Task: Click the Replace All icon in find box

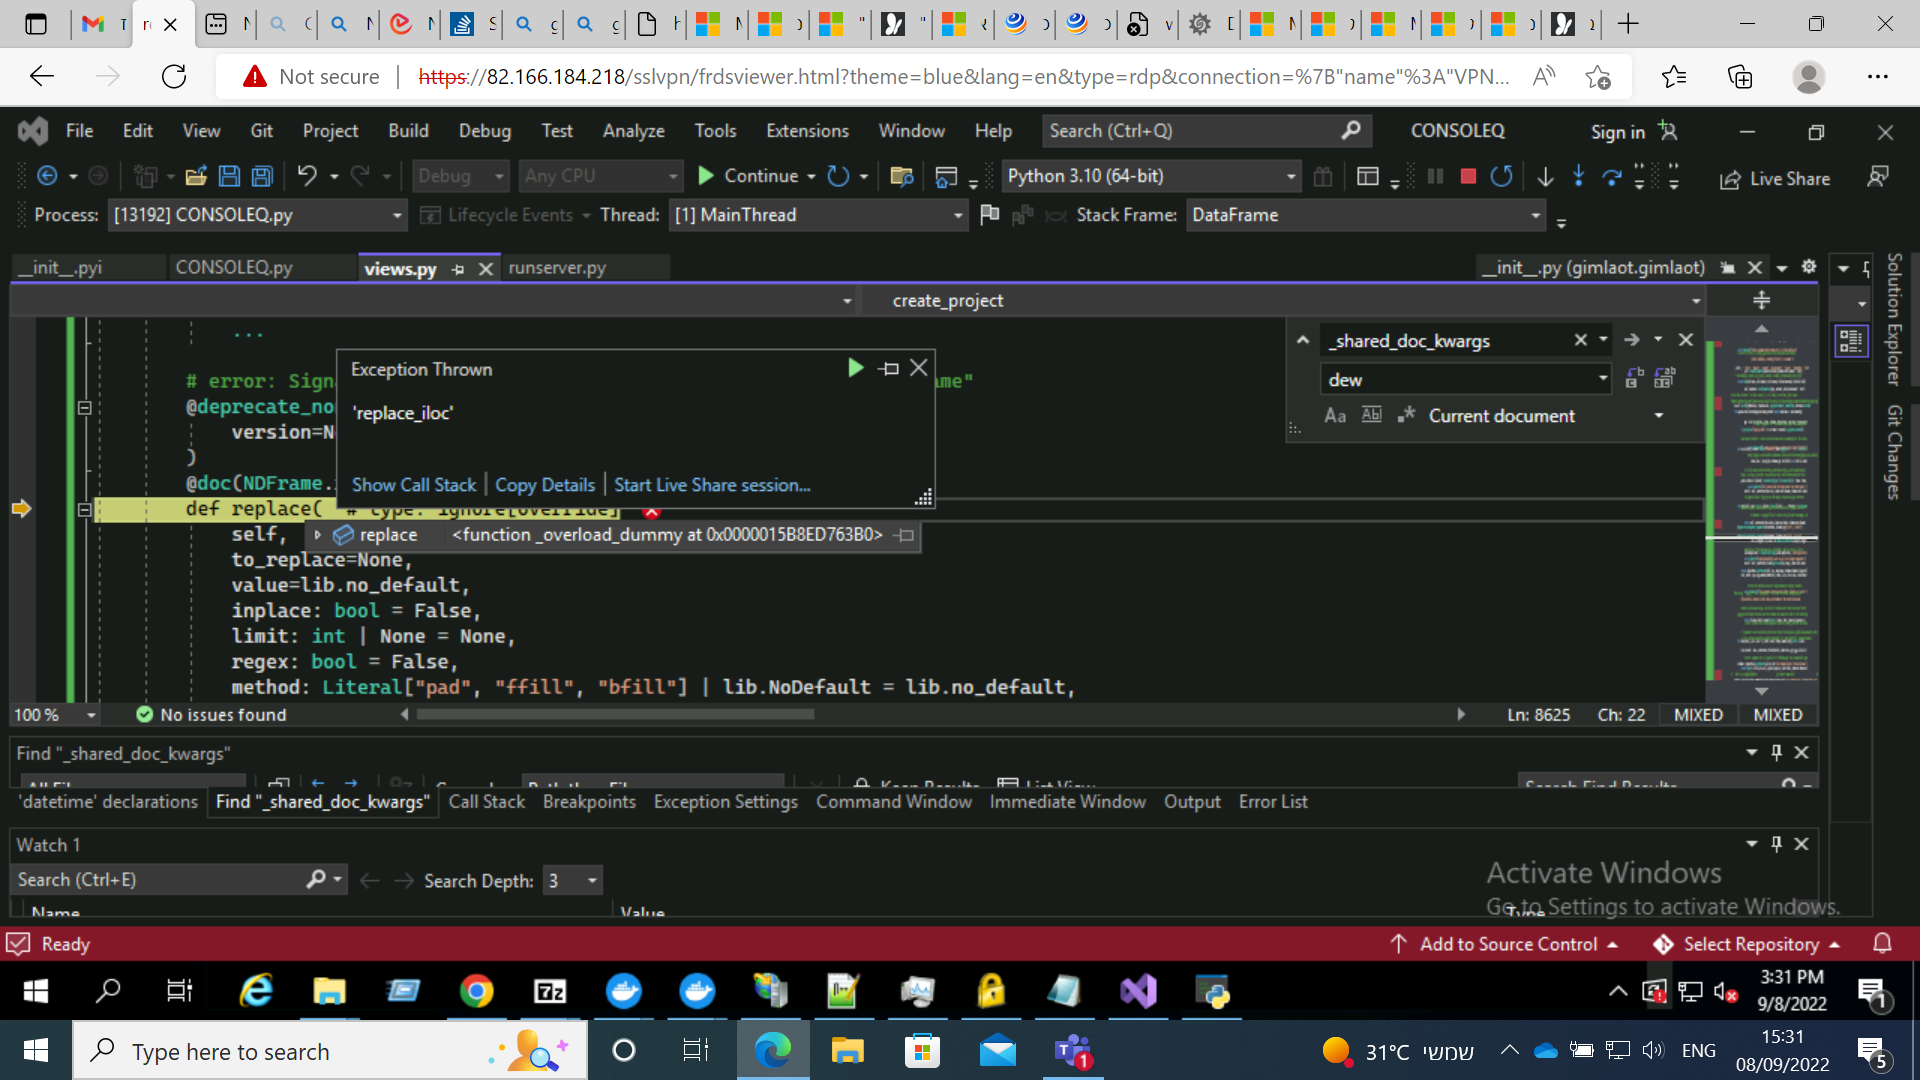Action: [1665, 379]
